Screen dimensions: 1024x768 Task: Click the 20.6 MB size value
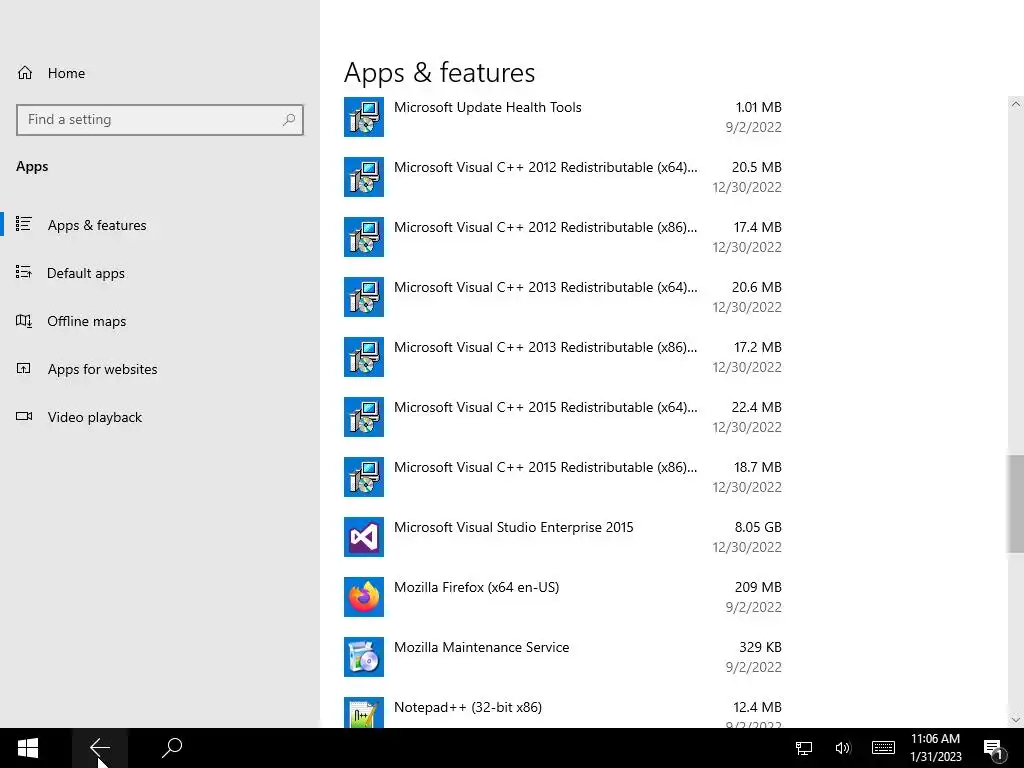click(756, 287)
